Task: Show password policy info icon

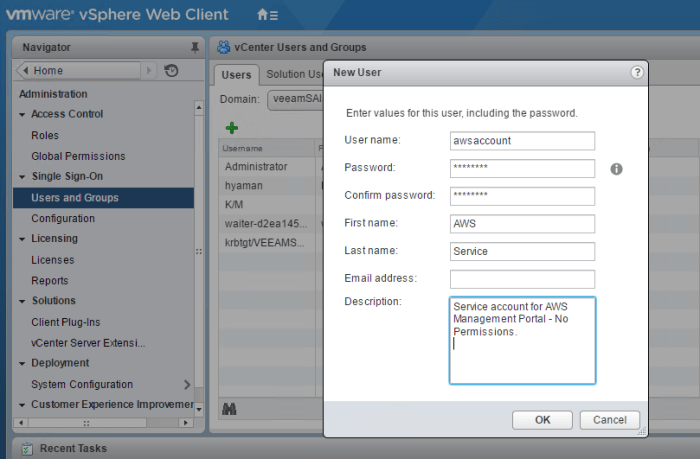Action: 616,169
